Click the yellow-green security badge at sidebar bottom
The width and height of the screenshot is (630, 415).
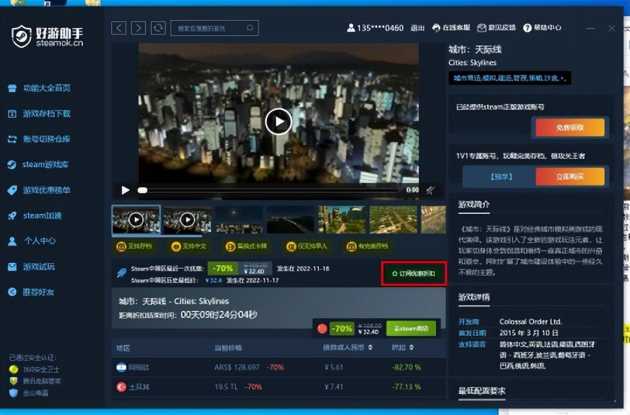coord(13,369)
